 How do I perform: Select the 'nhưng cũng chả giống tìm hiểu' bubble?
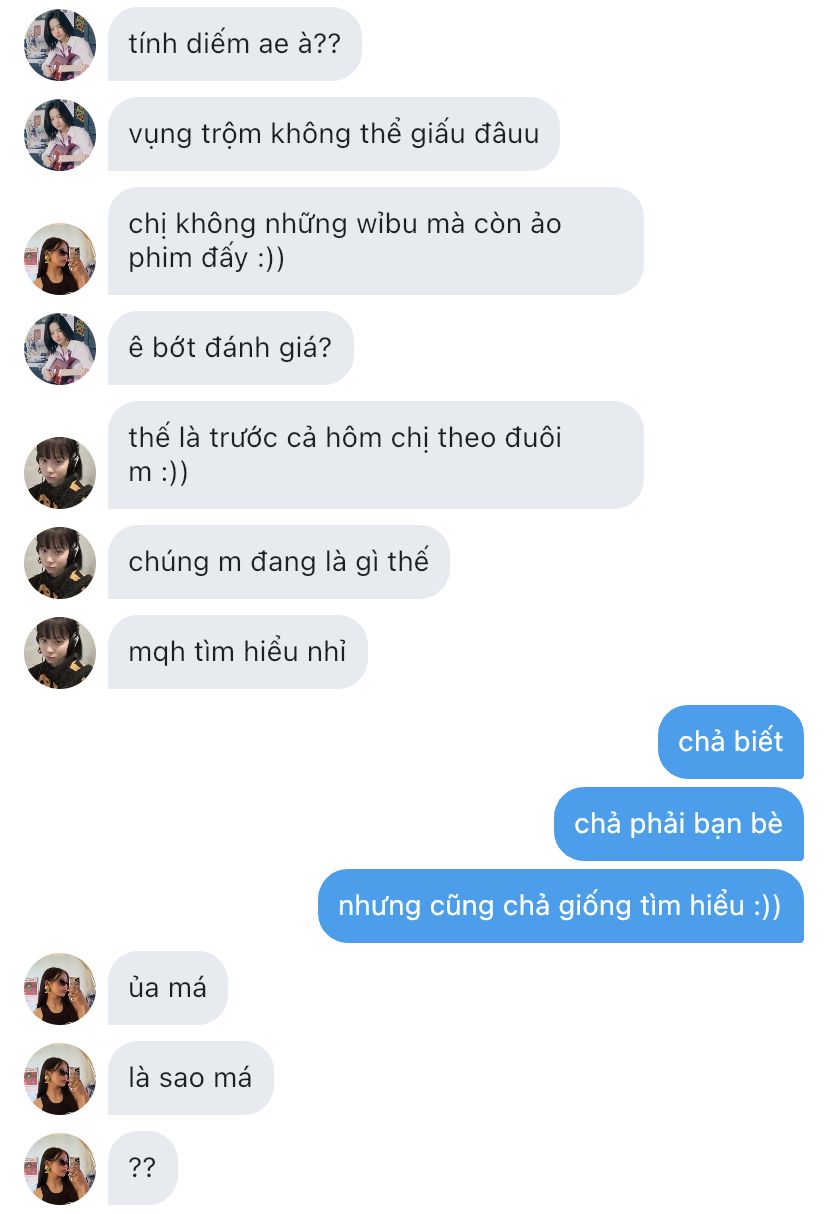click(561, 906)
